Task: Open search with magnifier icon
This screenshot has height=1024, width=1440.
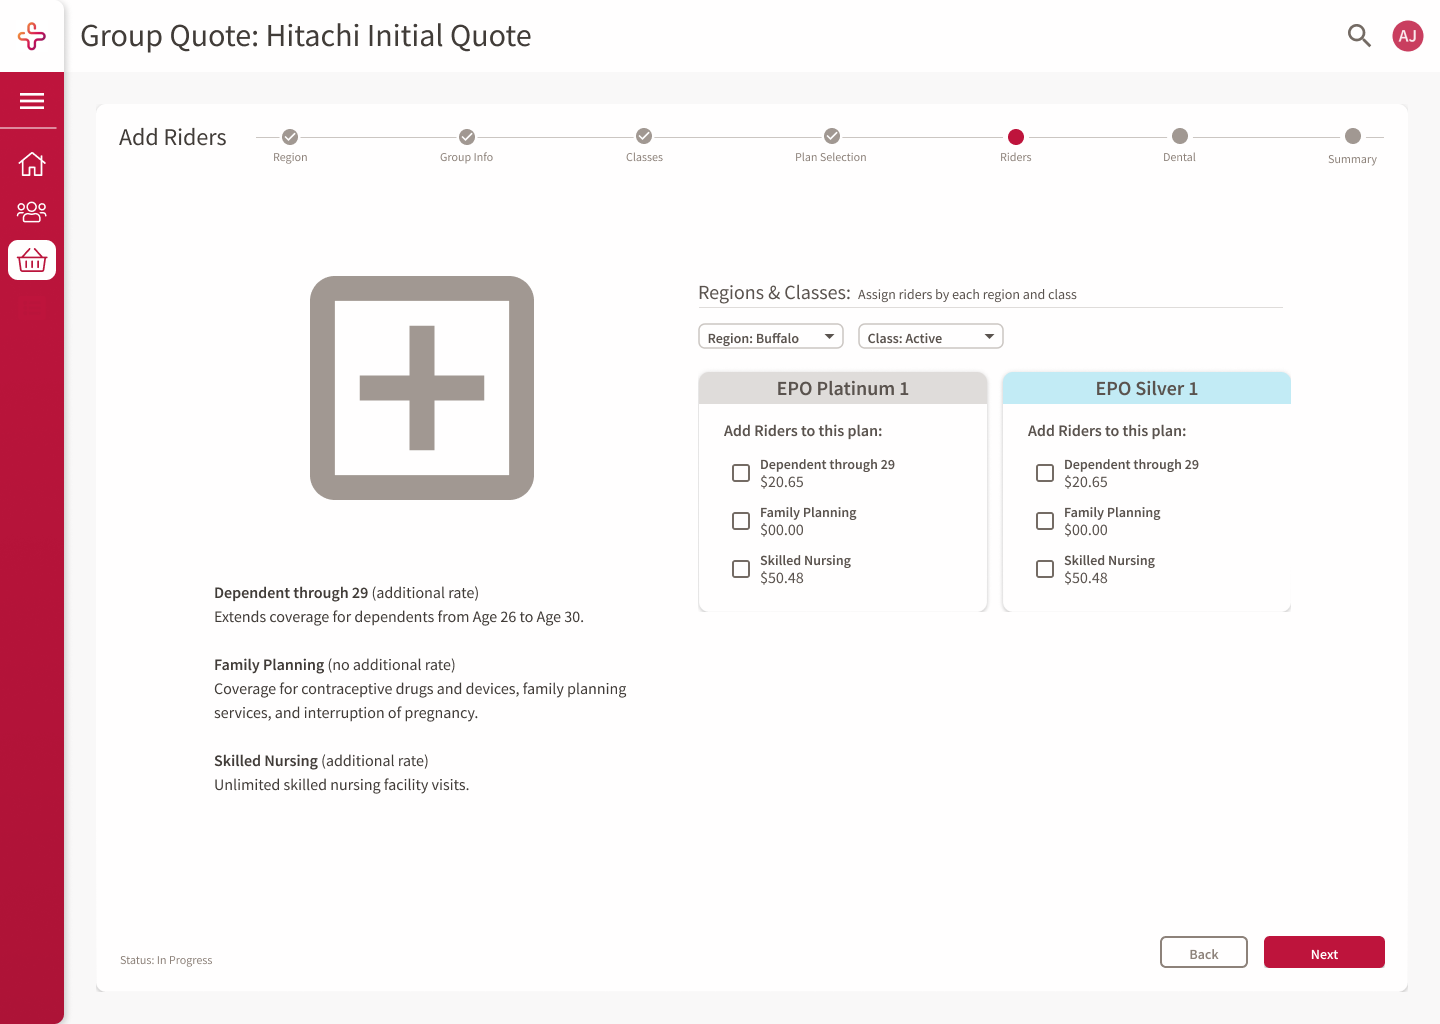Action: click(1359, 36)
